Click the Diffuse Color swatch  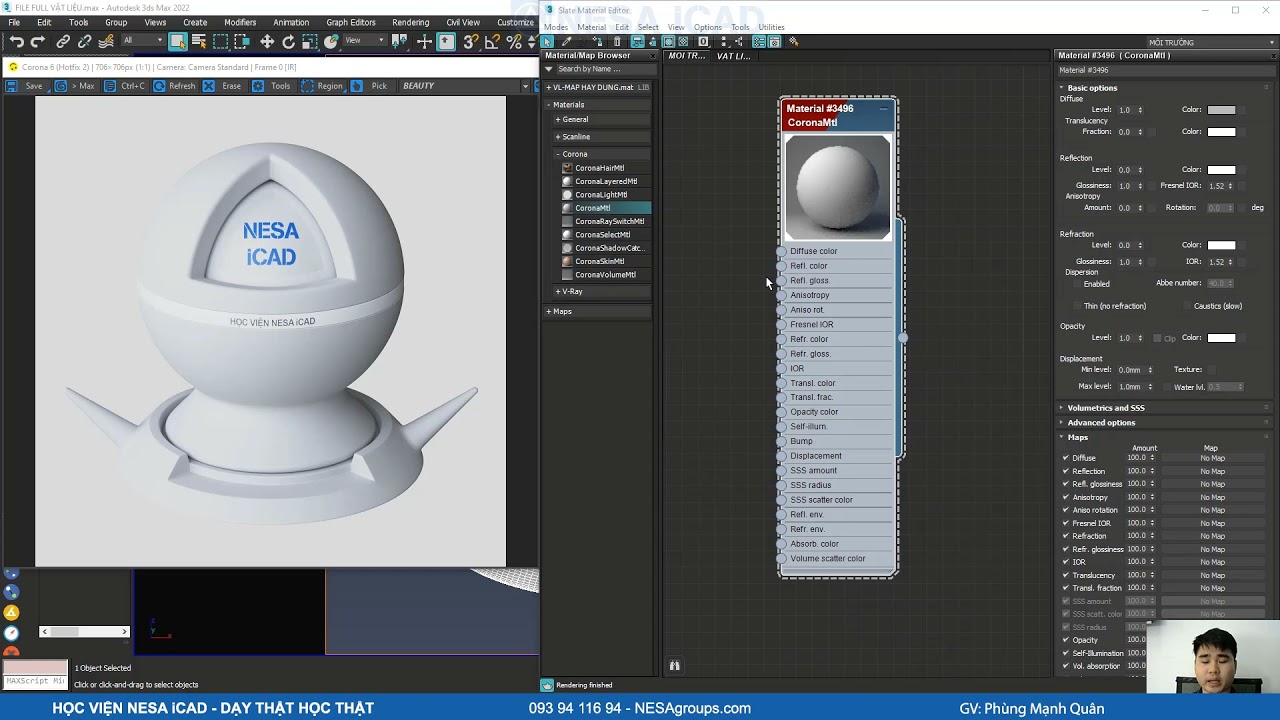pyautogui.click(x=1221, y=110)
